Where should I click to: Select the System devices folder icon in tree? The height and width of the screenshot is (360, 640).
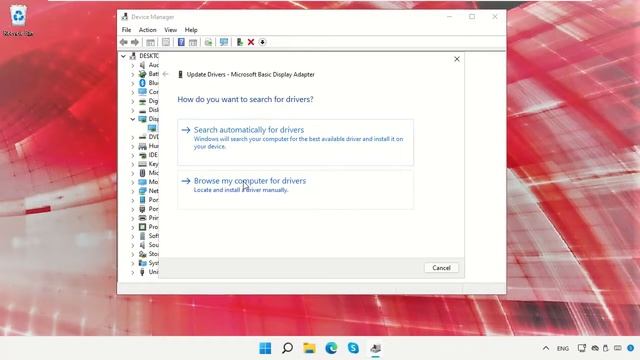pyautogui.click(x=142, y=263)
